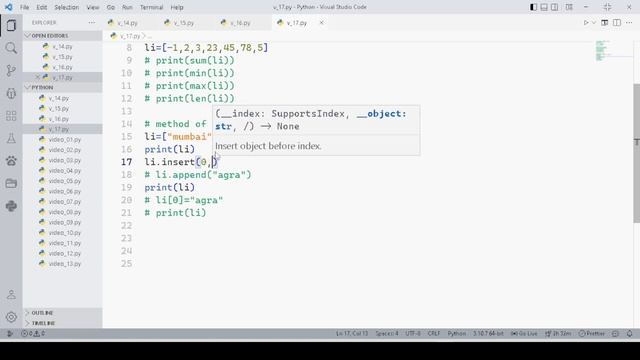The width and height of the screenshot is (640, 360).
Task: Click the 2h 32m time tracker status
Action: click(x=558, y=333)
